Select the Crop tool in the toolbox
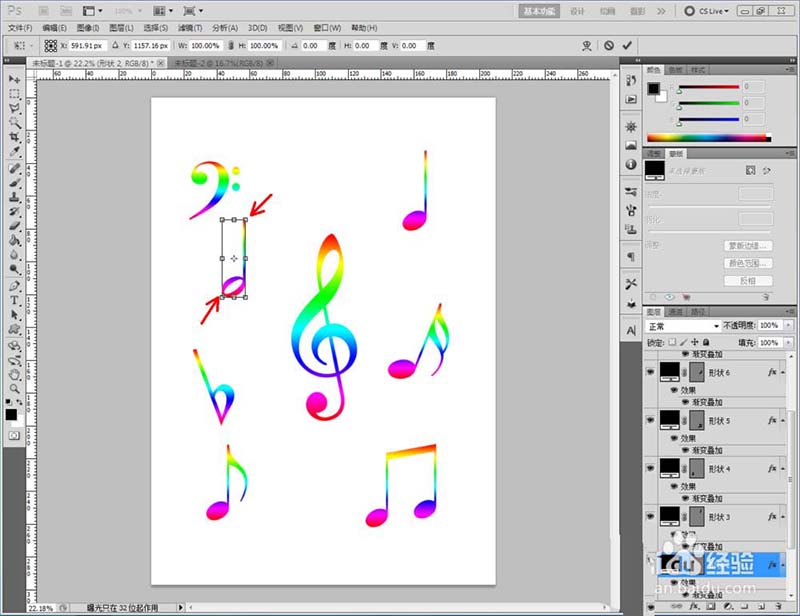Screen dimensions: 800x616 [15, 136]
